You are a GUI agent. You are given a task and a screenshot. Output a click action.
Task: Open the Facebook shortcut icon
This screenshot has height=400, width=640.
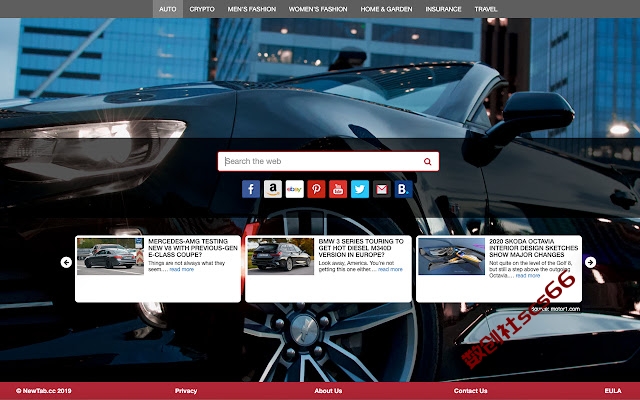coord(251,189)
